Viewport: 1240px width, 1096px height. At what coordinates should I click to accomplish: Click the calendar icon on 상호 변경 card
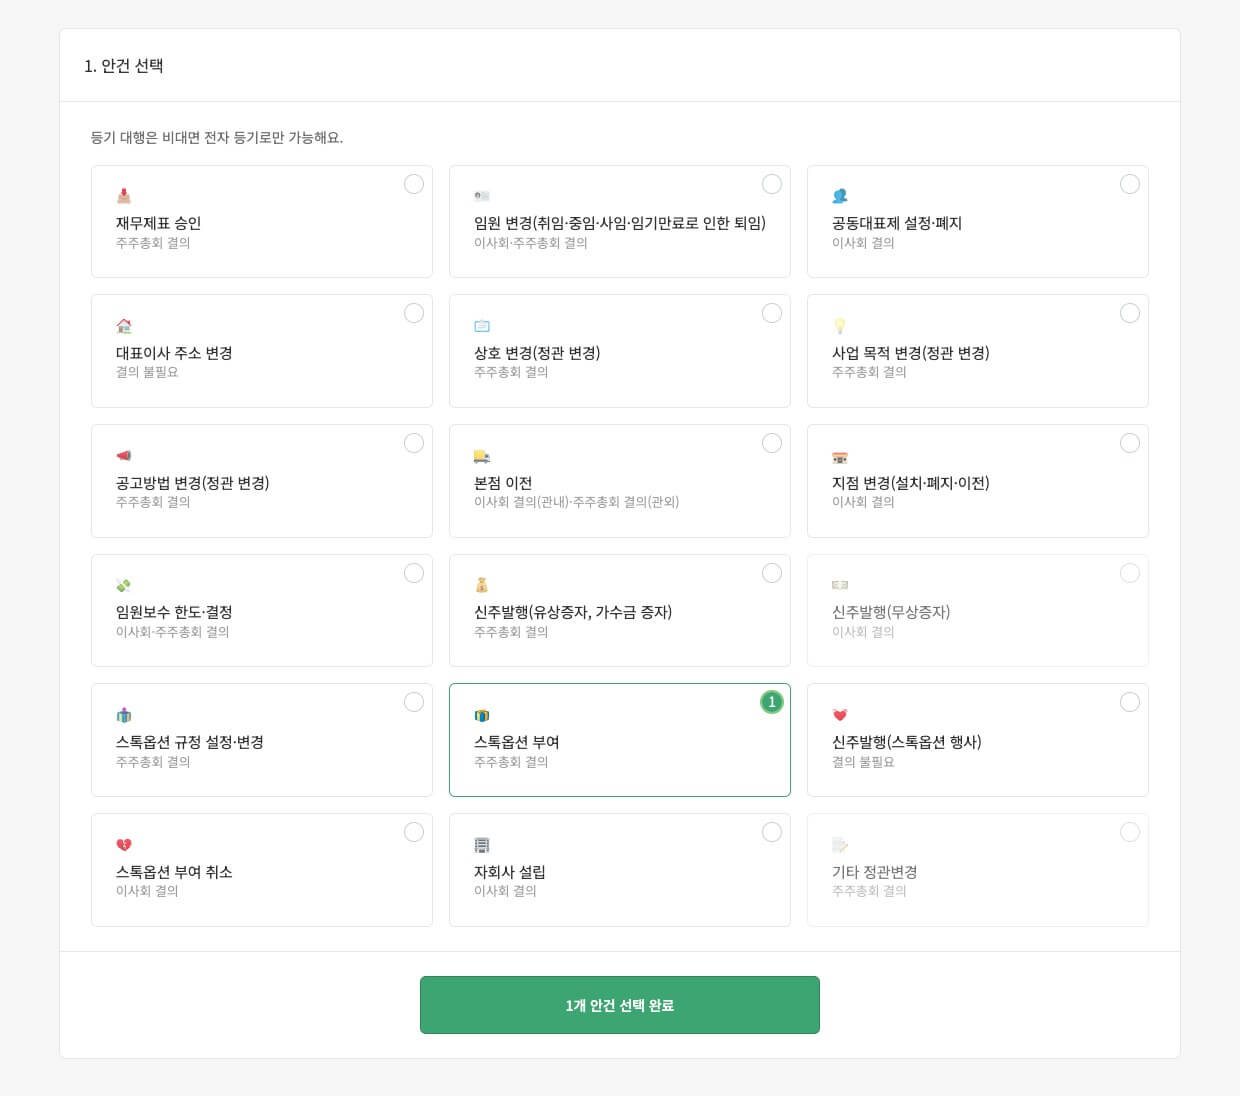[x=482, y=325]
